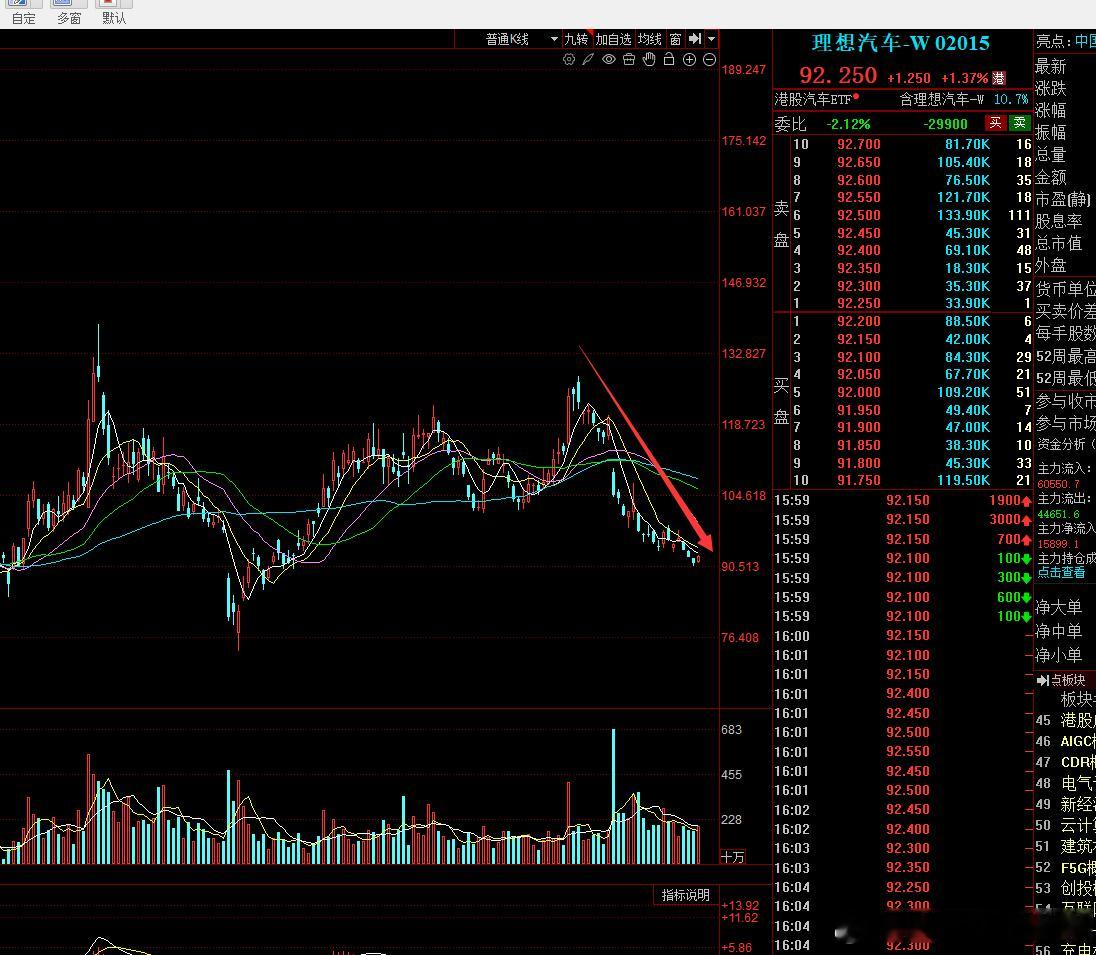Expand the dropdown arrow beside jump-to-end icon
The image size is (1096, 955).
click(712, 39)
